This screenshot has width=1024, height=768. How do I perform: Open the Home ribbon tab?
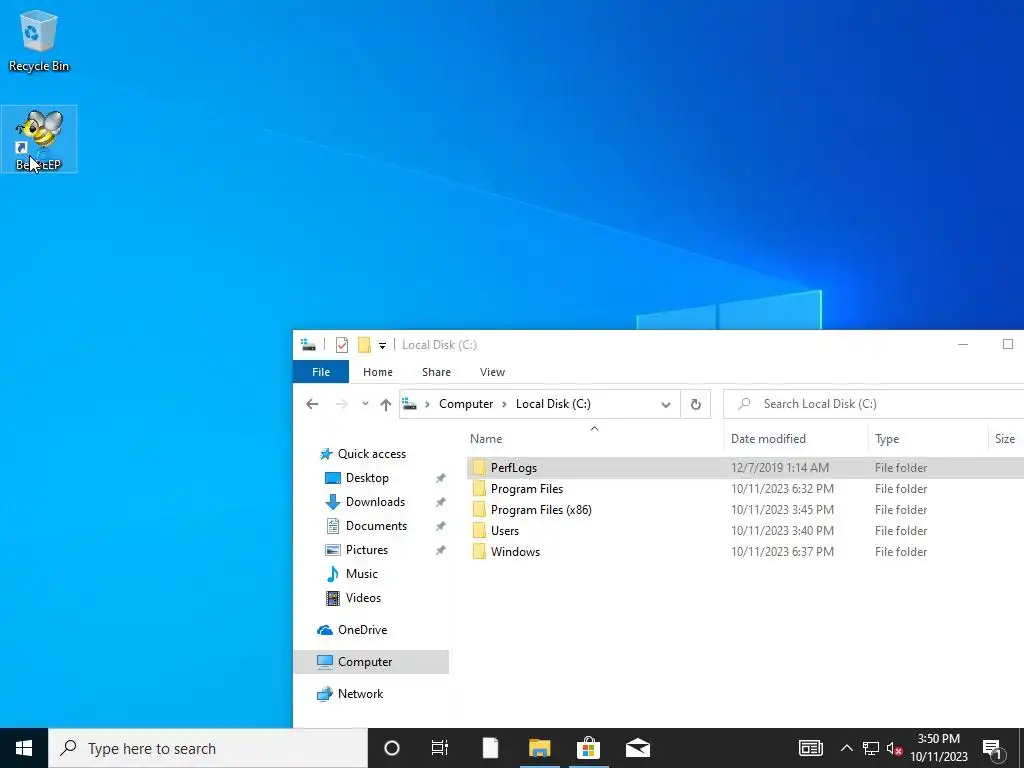(377, 372)
